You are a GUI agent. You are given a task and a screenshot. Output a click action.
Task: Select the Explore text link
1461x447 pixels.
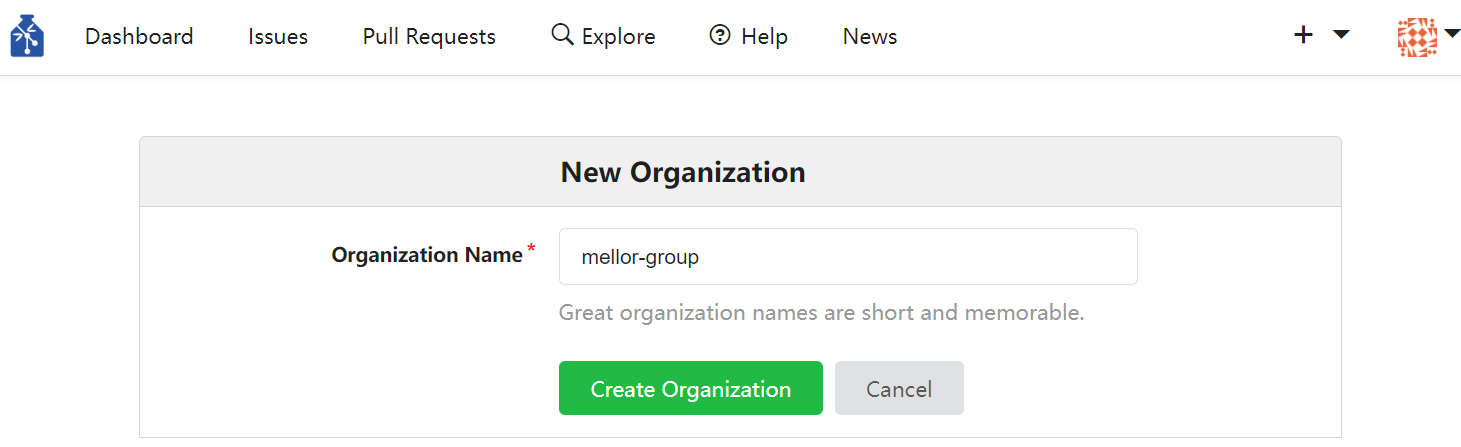coord(619,36)
